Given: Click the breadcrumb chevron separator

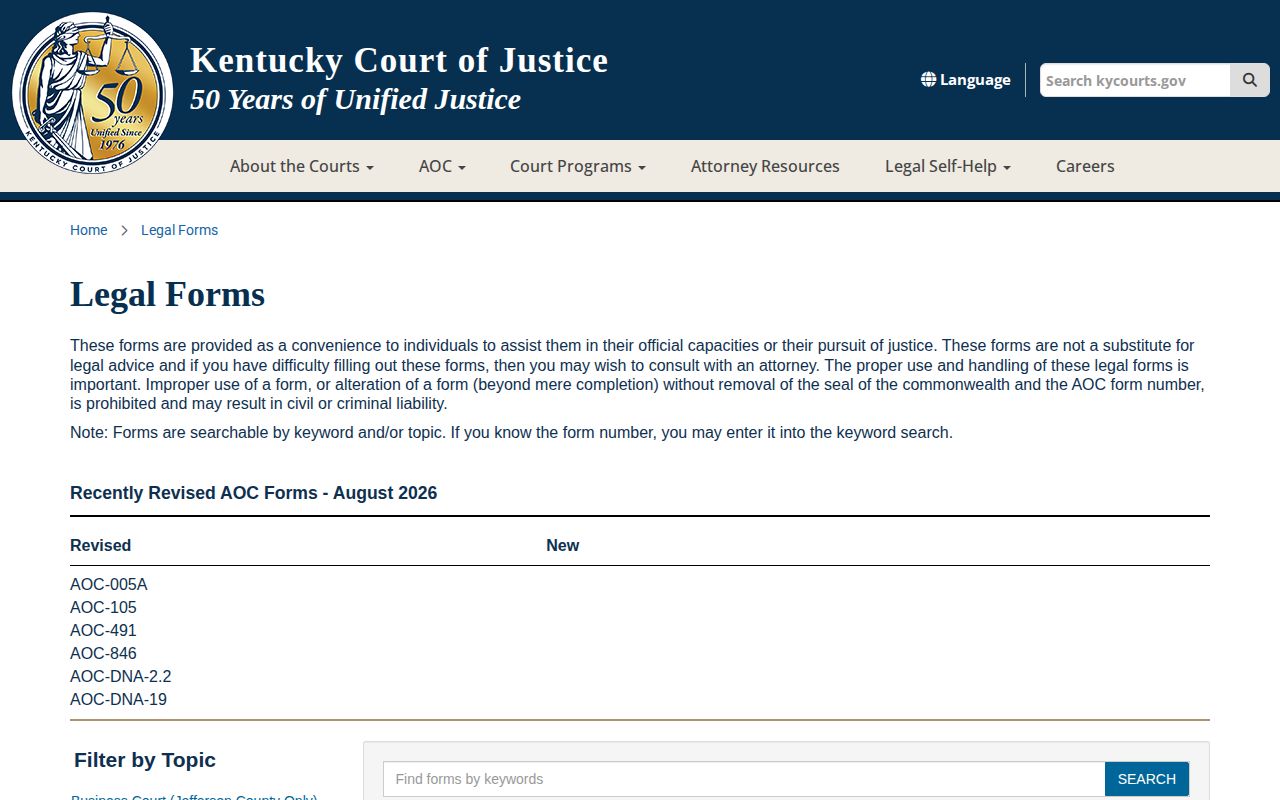Looking at the screenshot, I should 124,230.
